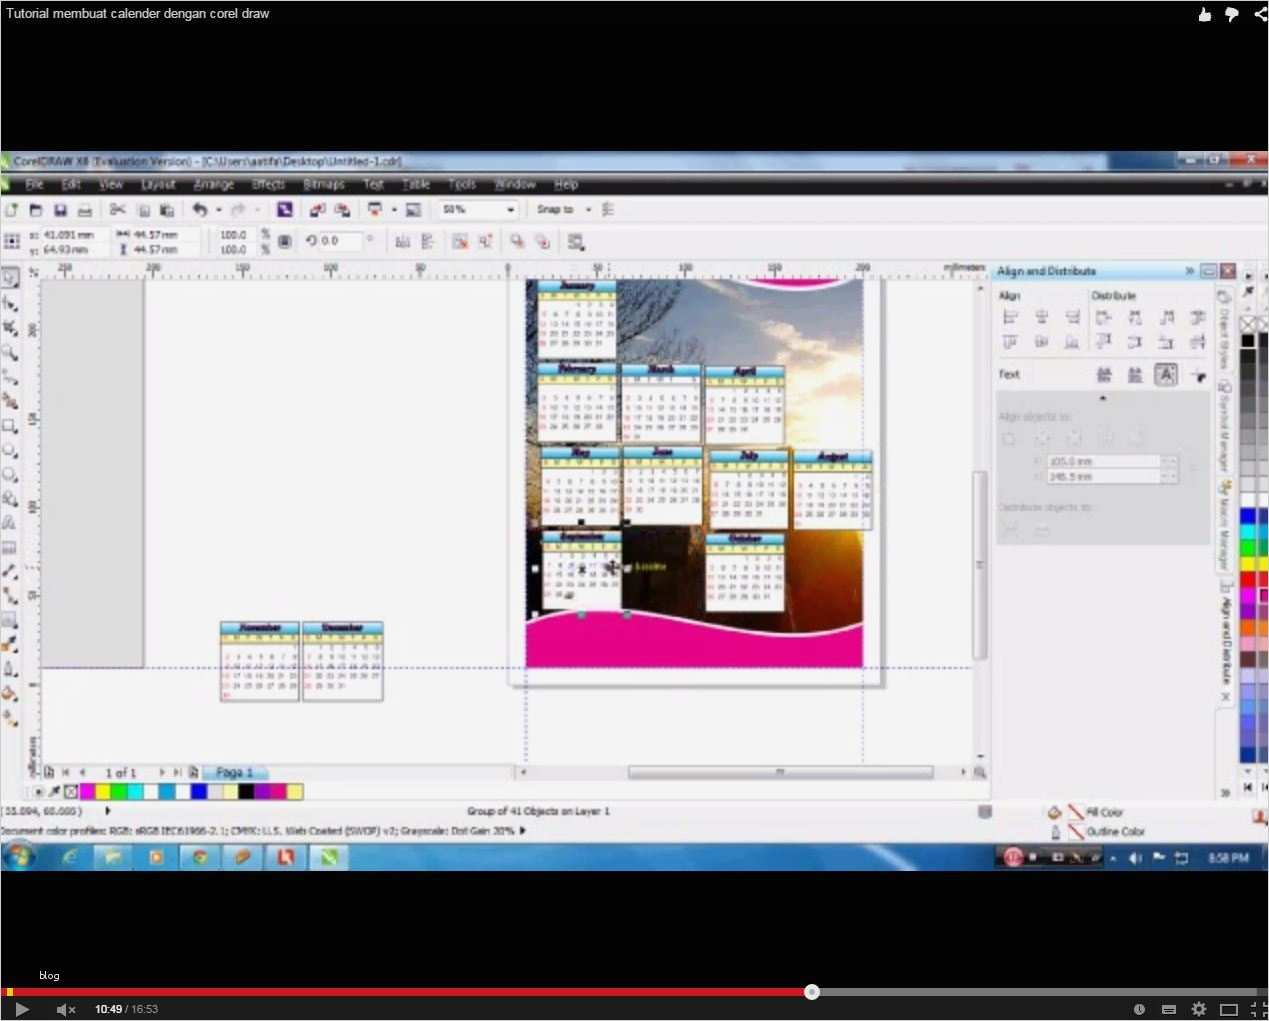The height and width of the screenshot is (1021, 1269).
Task: Toggle theater mode in the video player
Action: 1229,1009
